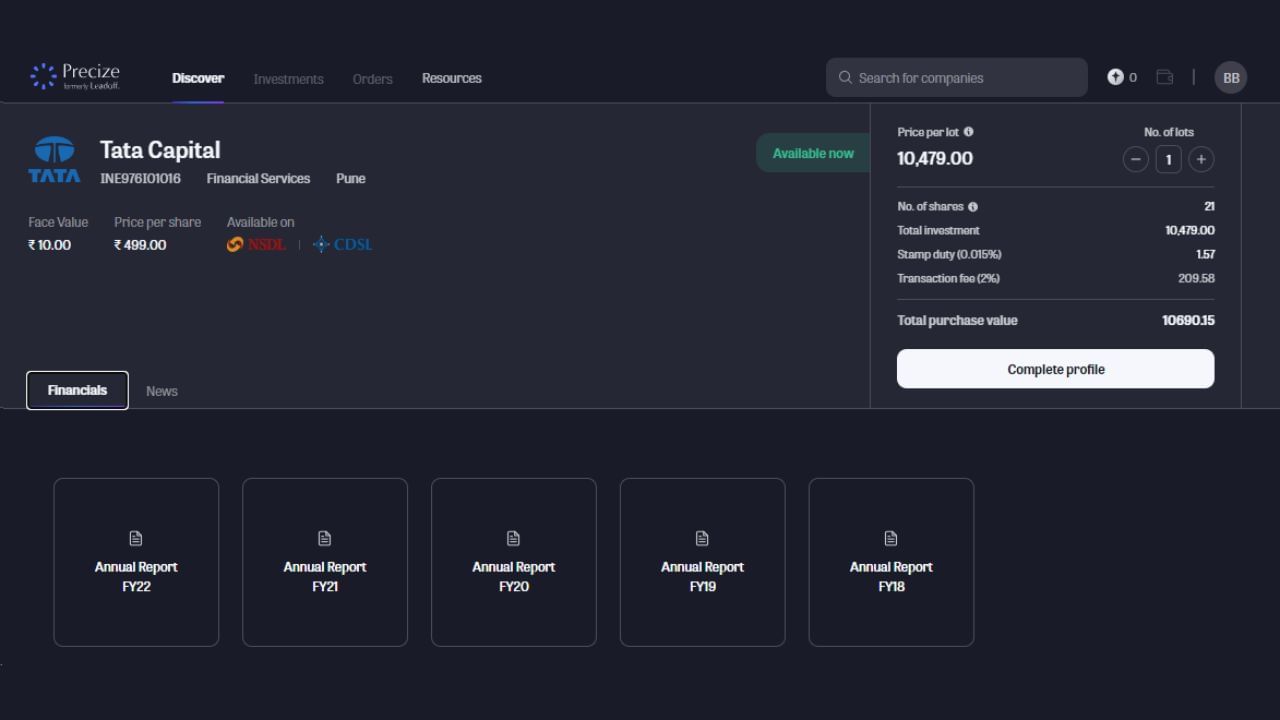Click the FY21 document icon
The image size is (1280, 720).
324,538
